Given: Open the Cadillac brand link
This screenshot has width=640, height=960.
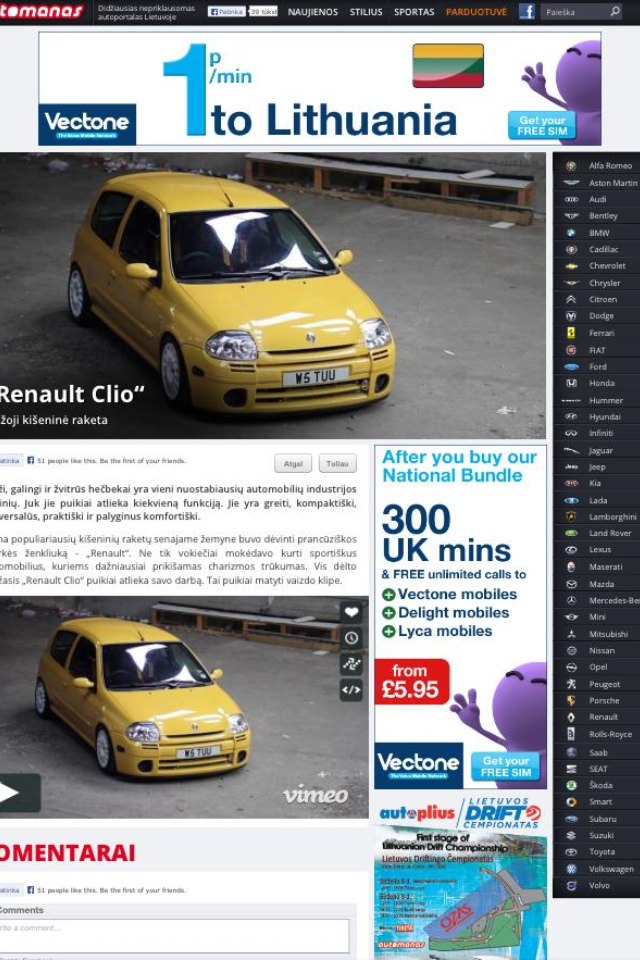Looking at the screenshot, I should pyautogui.click(x=603, y=249).
